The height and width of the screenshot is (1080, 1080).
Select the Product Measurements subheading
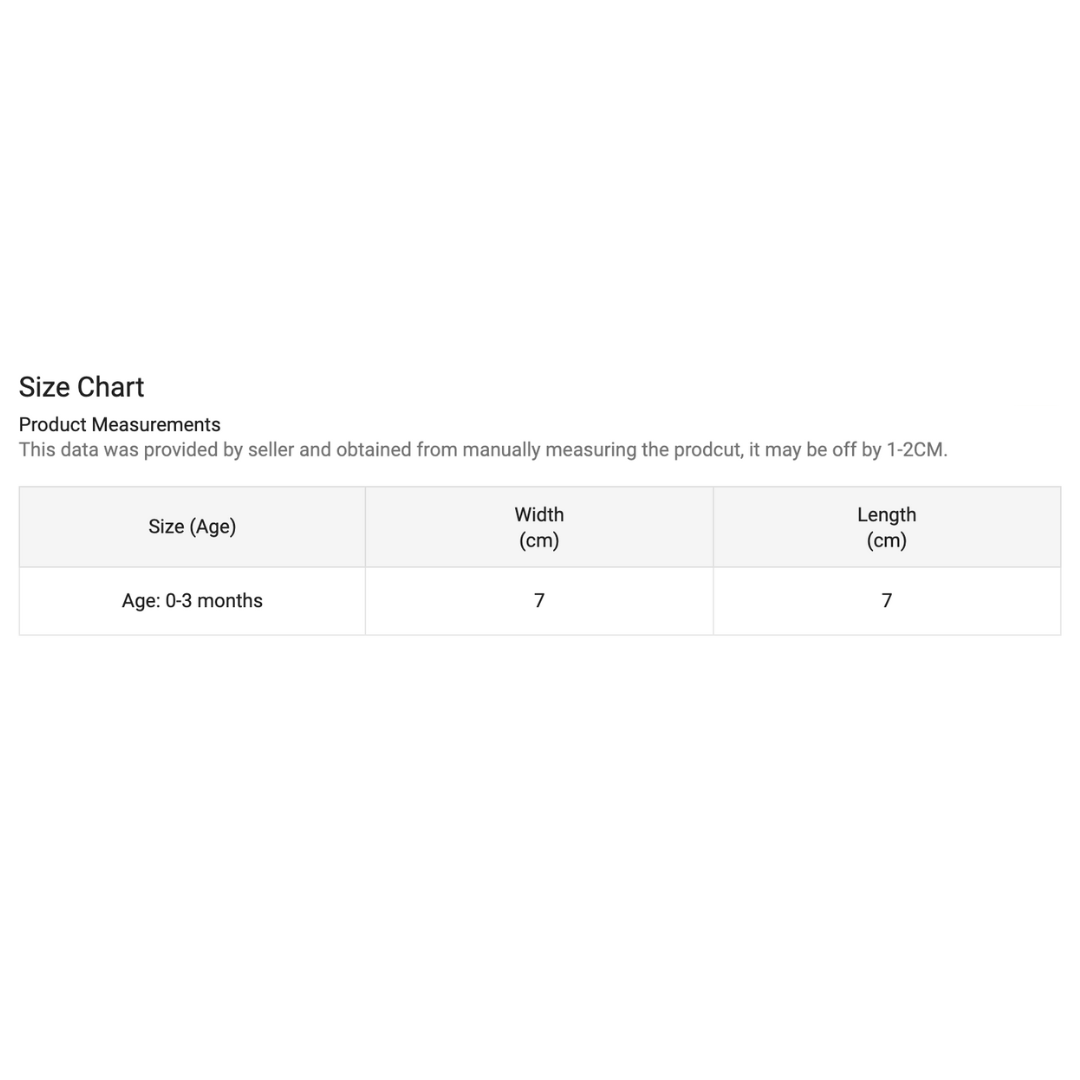pyautogui.click(x=120, y=424)
